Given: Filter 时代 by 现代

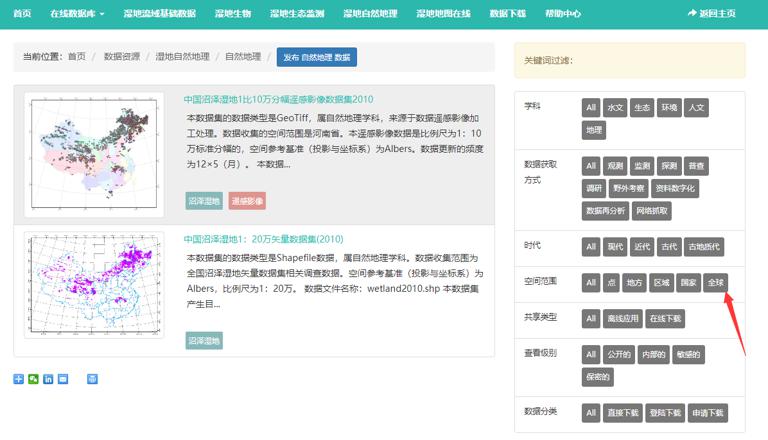Looking at the screenshot, I should tap(615, 247).
